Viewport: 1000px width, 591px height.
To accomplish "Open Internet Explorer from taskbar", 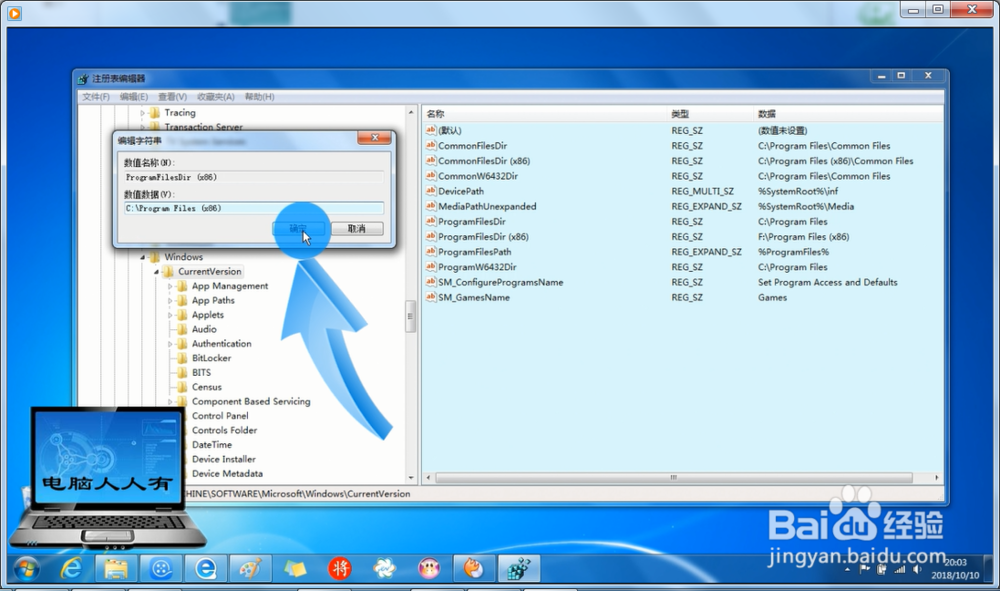I will (x=71, y=568).
